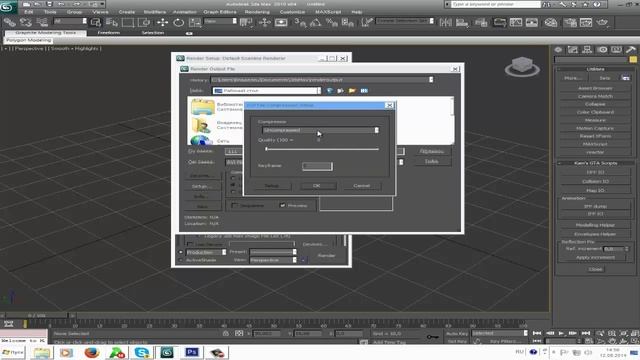Click Bind to Space Warp tool
Viewport: 640px width, 360px height.
(x=42, y=22)
